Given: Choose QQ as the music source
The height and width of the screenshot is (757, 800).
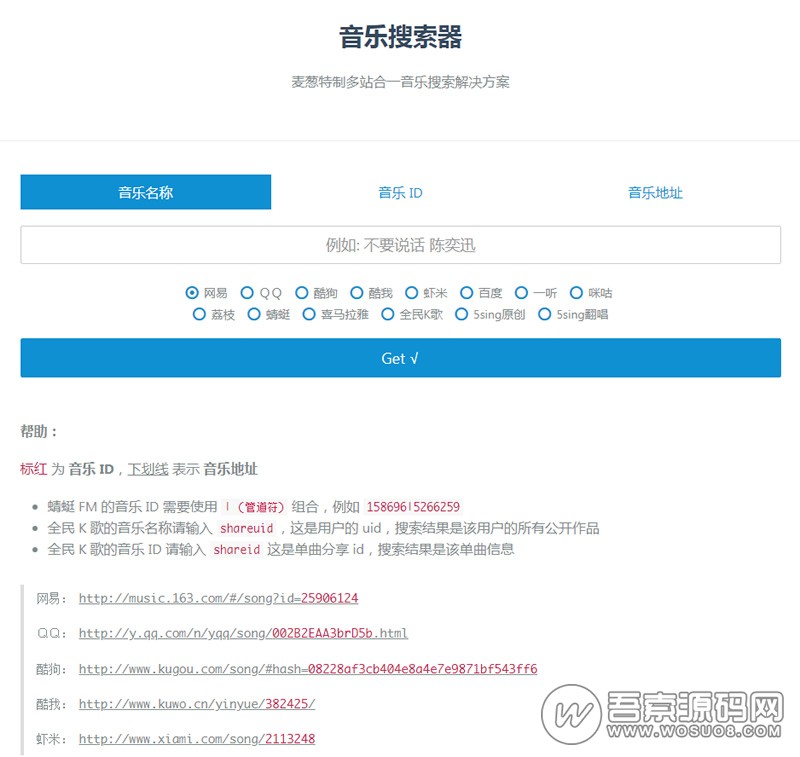Looking at the screenshot, I should (248, 293).
